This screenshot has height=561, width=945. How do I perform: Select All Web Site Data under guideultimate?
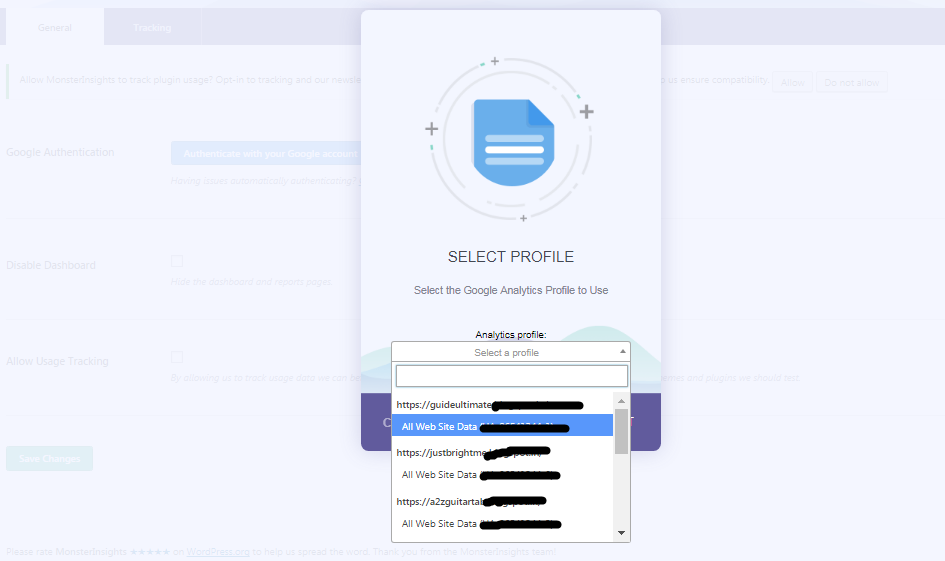pos(503,426)
